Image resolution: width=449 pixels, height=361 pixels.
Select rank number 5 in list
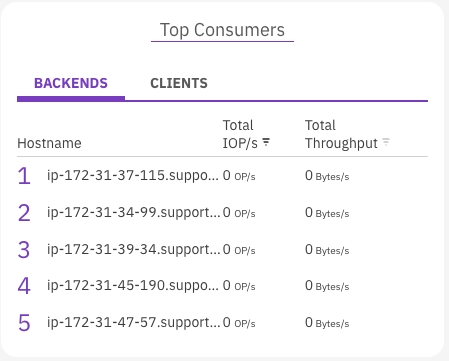[24, 323]
